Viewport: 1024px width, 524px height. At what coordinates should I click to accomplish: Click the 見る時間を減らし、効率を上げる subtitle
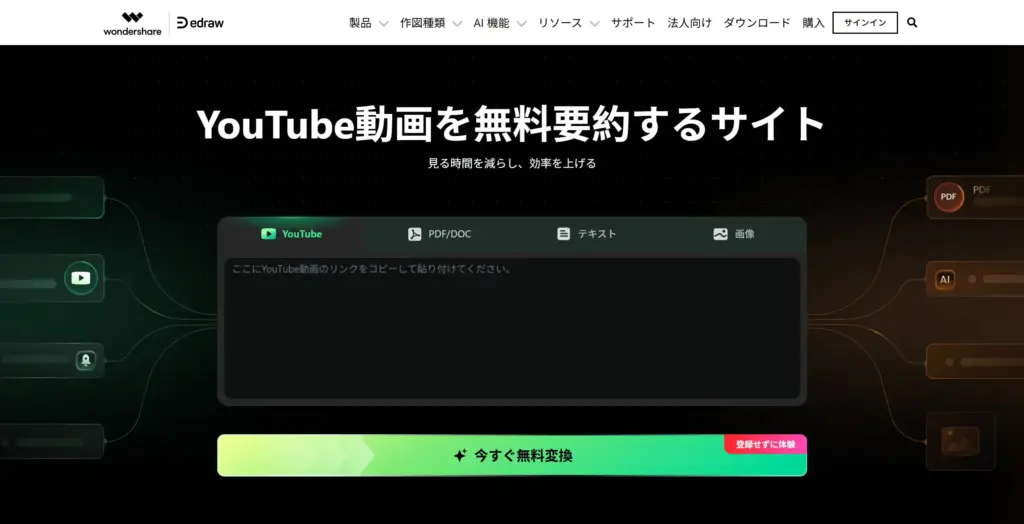(x=512, y=163)
